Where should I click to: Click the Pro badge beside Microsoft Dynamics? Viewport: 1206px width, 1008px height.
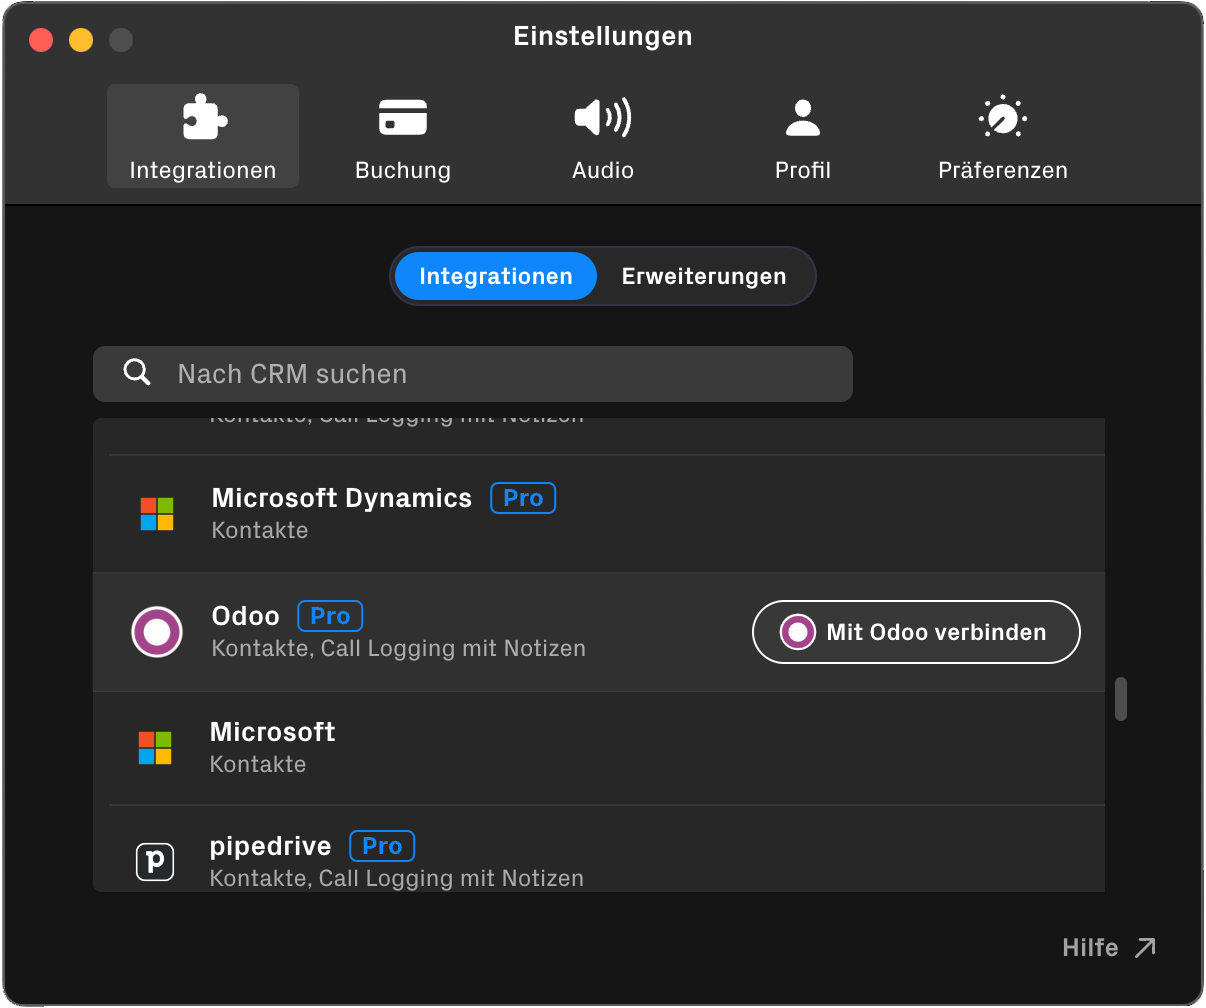523,498
